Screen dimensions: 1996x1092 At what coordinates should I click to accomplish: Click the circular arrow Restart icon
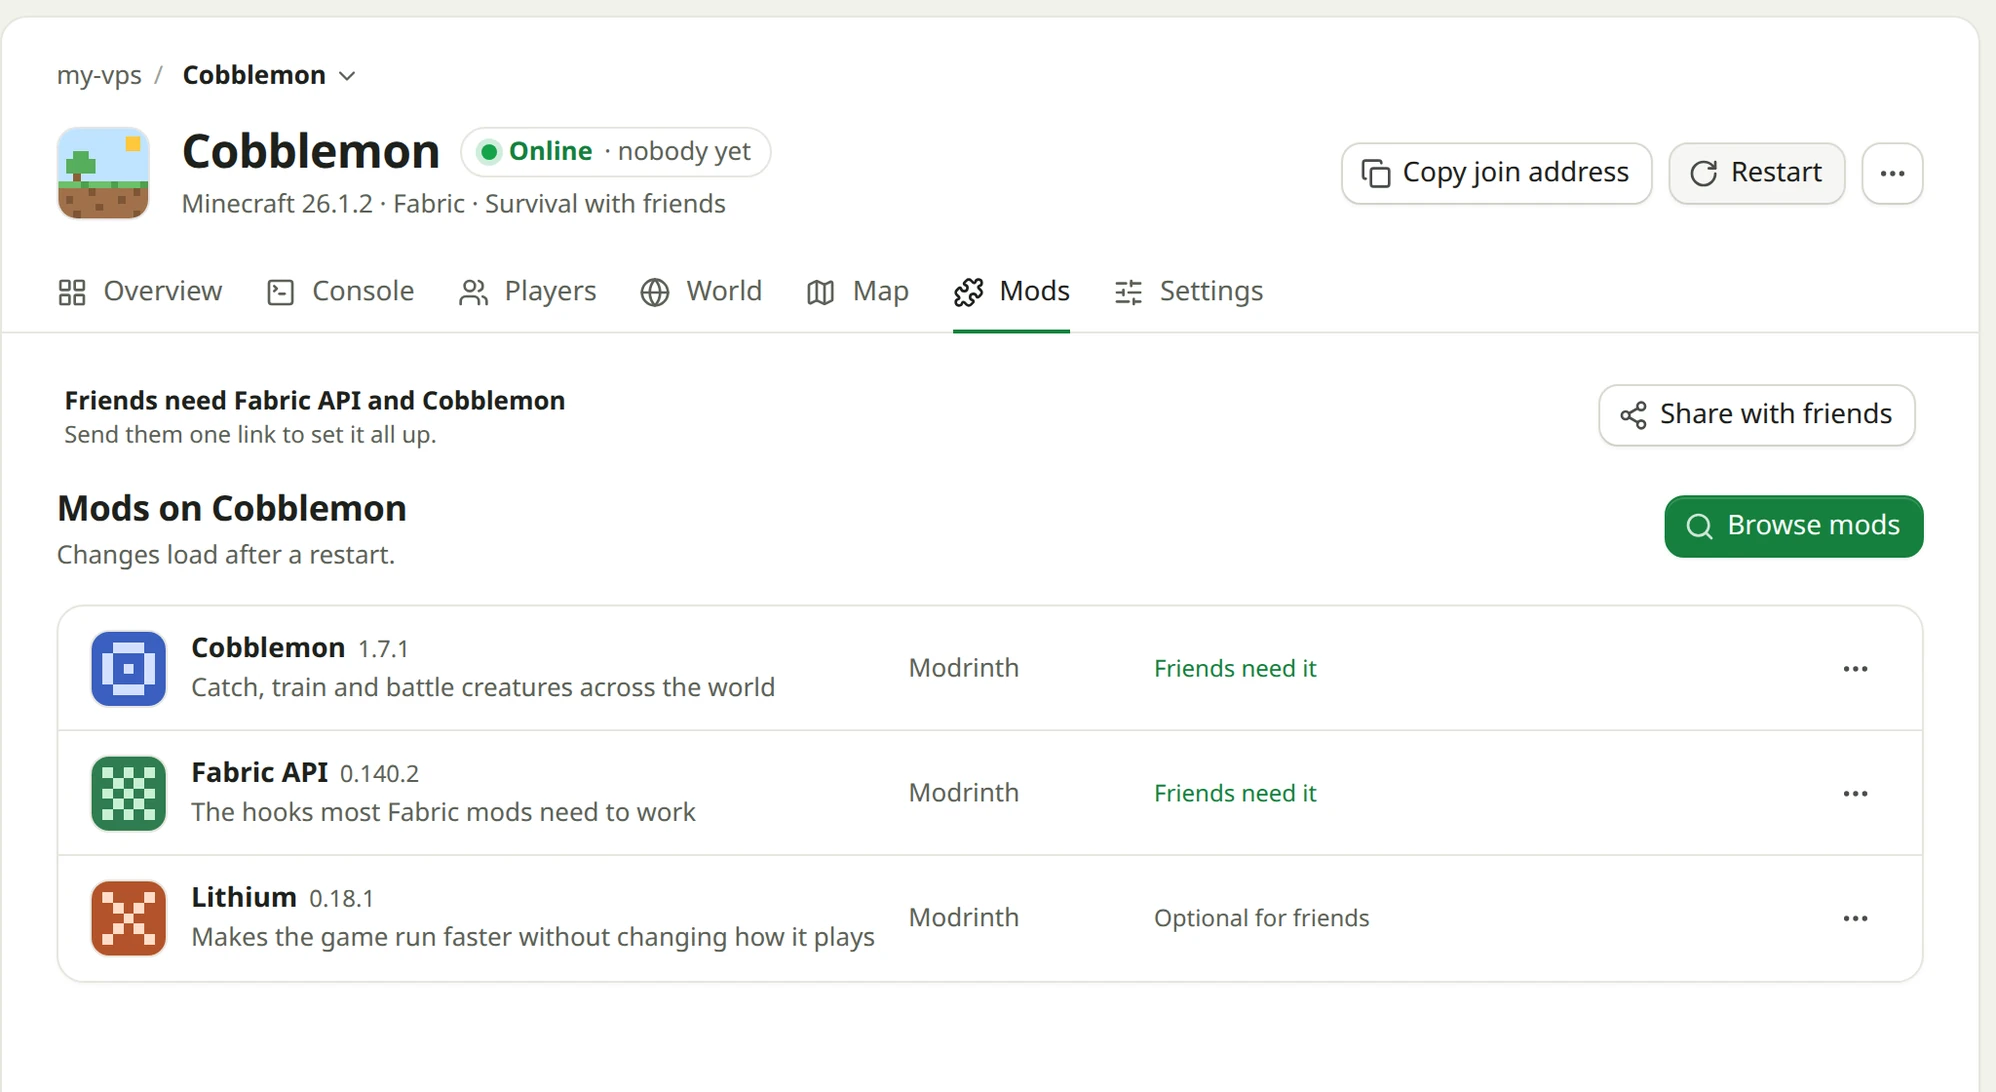1703,173
